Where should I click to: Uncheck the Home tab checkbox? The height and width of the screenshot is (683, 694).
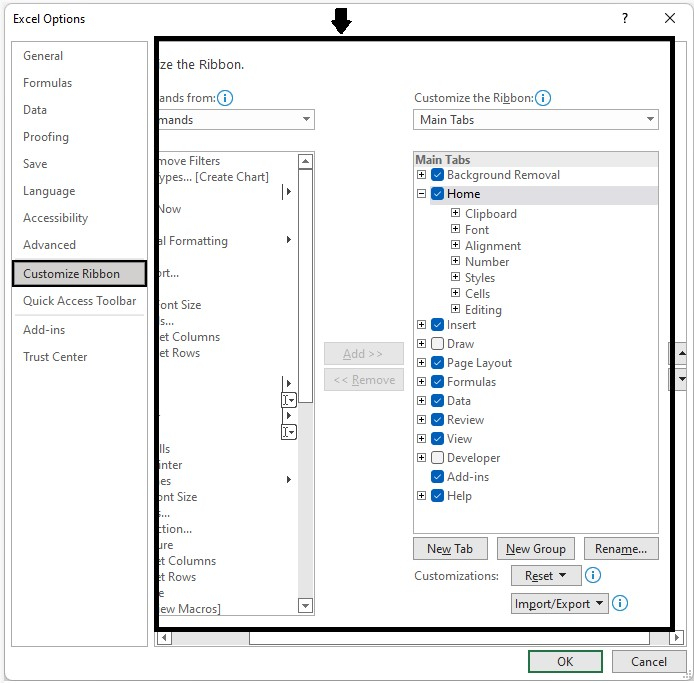click(437, 194)
